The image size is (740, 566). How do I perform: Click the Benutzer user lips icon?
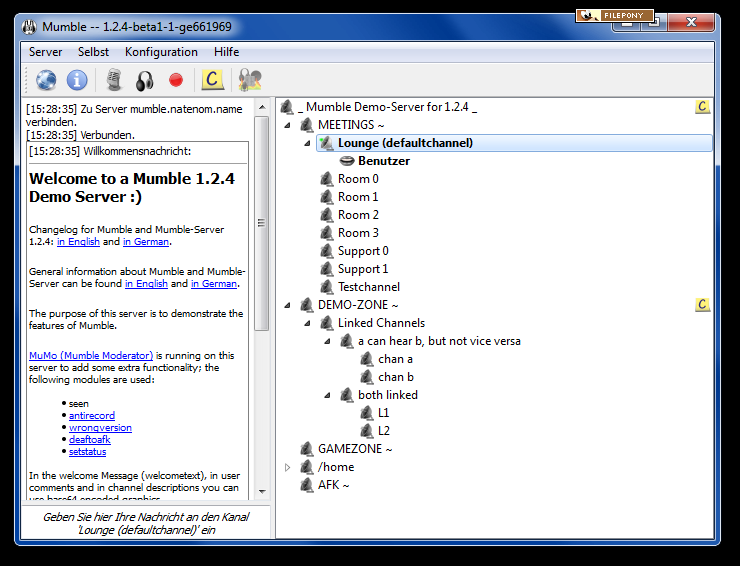pyautogui.click(x=347, y=161)
